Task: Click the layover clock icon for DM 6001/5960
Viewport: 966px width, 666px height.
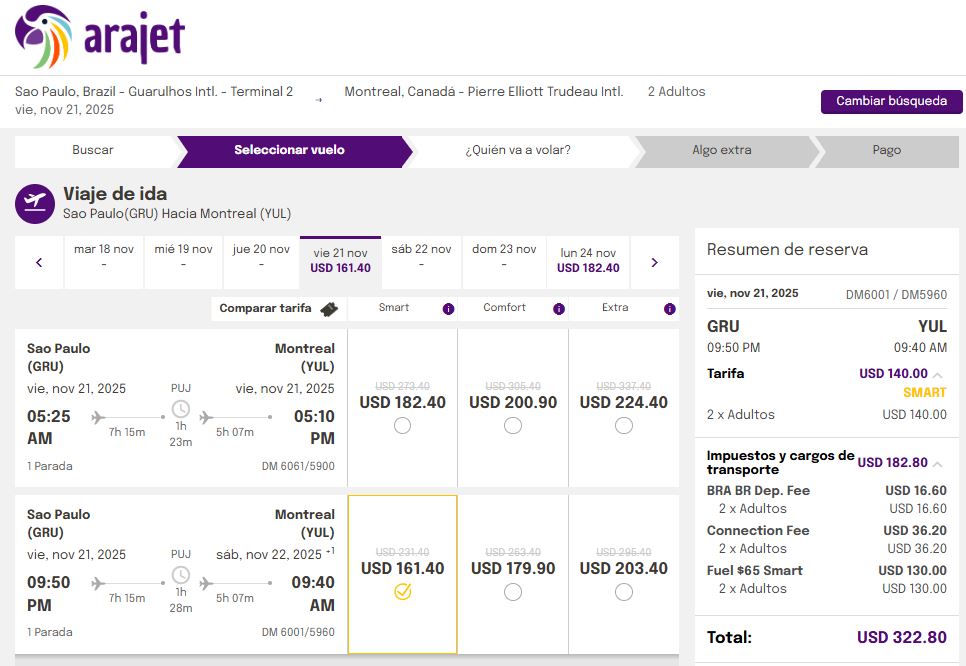Action: tap(181, 575)
